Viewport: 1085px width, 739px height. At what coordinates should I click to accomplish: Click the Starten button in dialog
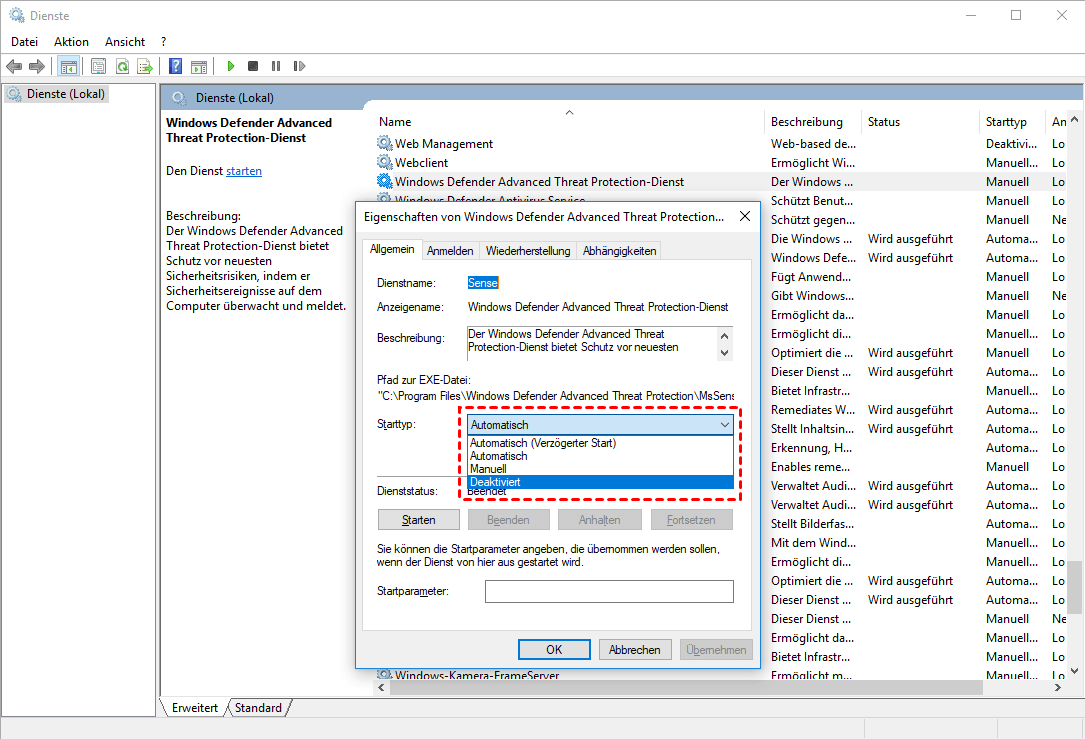click(419, 520)
